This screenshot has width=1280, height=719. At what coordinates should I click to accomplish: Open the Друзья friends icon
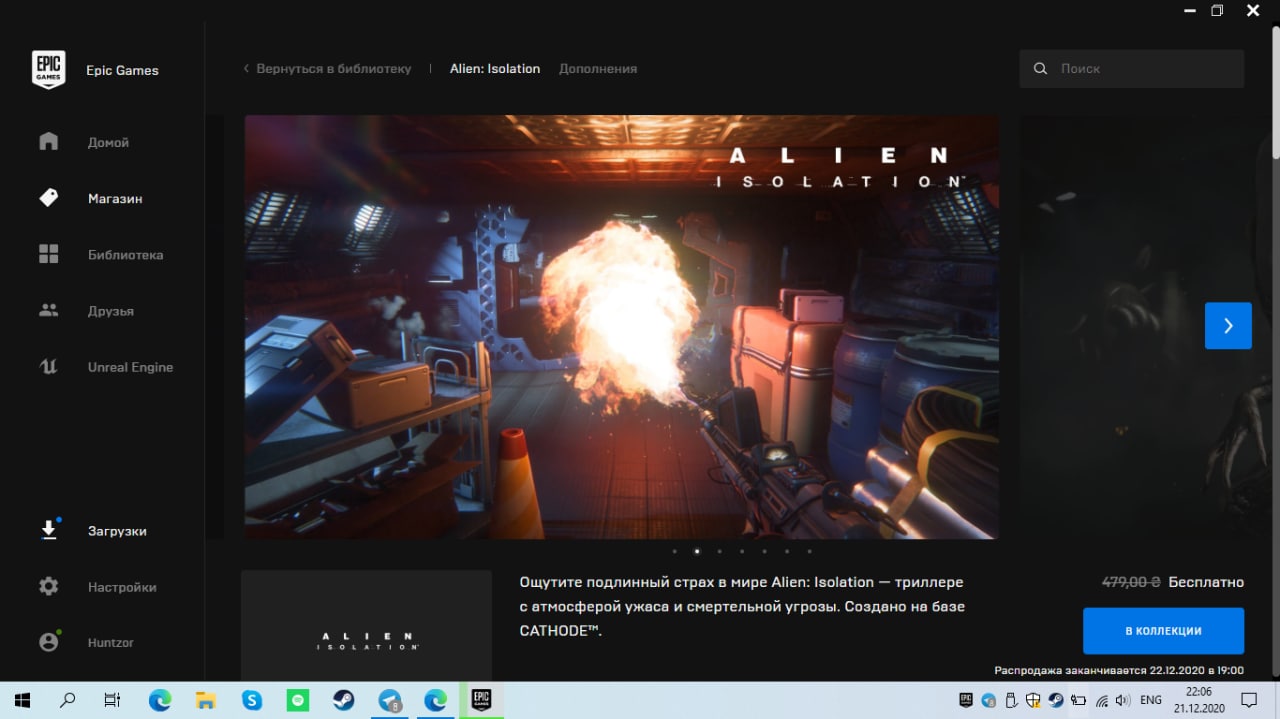pos(49,310)
